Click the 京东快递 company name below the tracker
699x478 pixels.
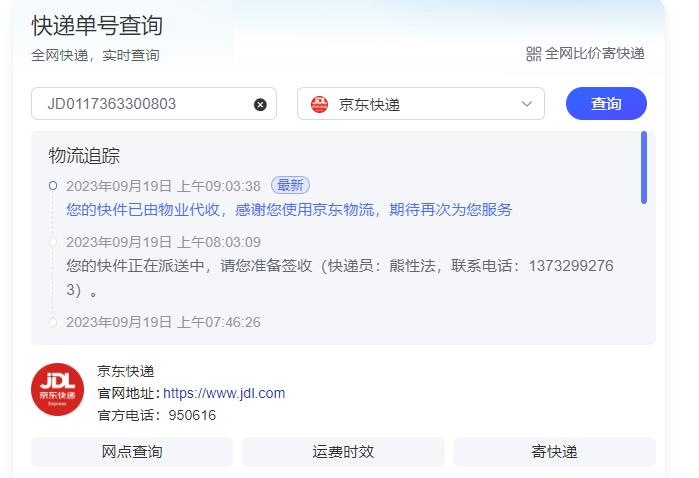[126, 371]
